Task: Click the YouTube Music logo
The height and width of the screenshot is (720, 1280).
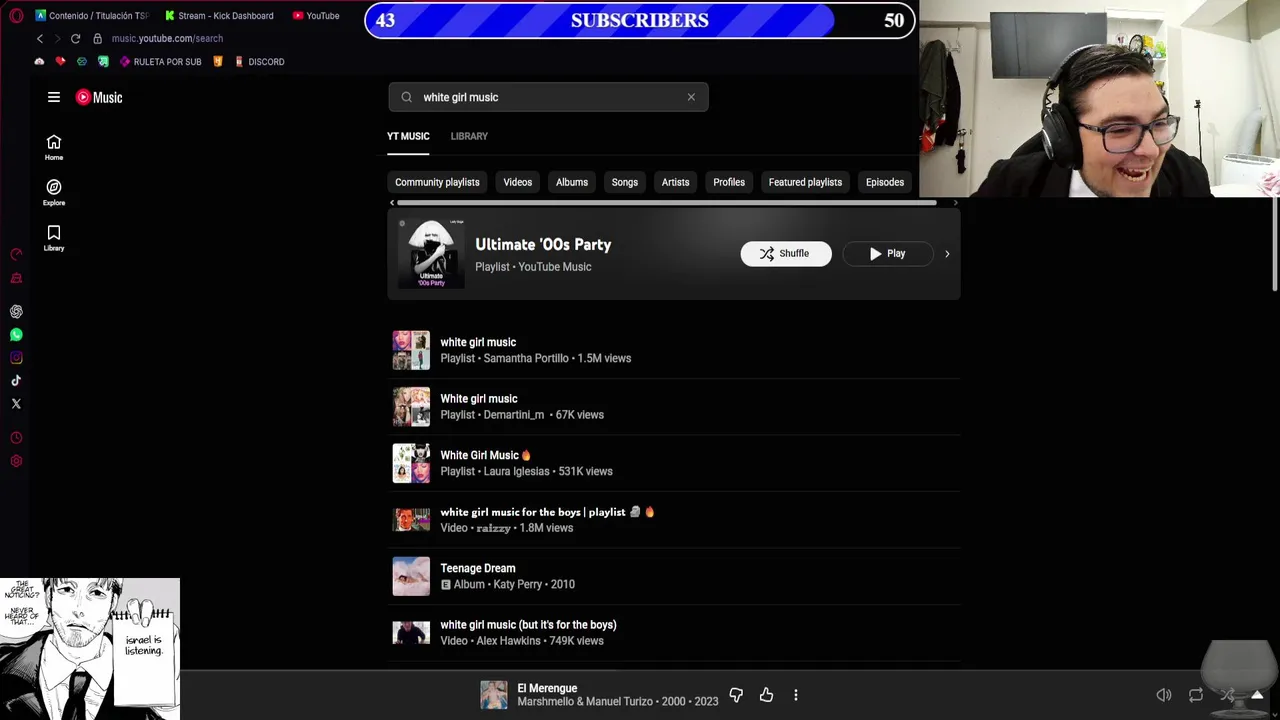Action: tap(99, 97)
